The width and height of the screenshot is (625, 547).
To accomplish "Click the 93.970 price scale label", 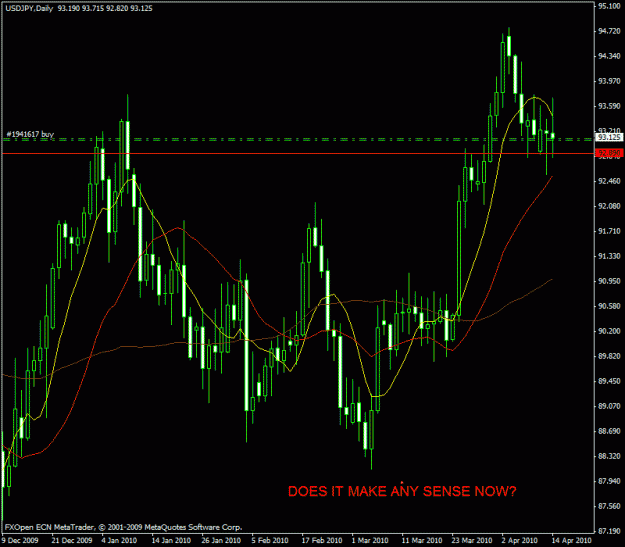I will coord(609,81).
